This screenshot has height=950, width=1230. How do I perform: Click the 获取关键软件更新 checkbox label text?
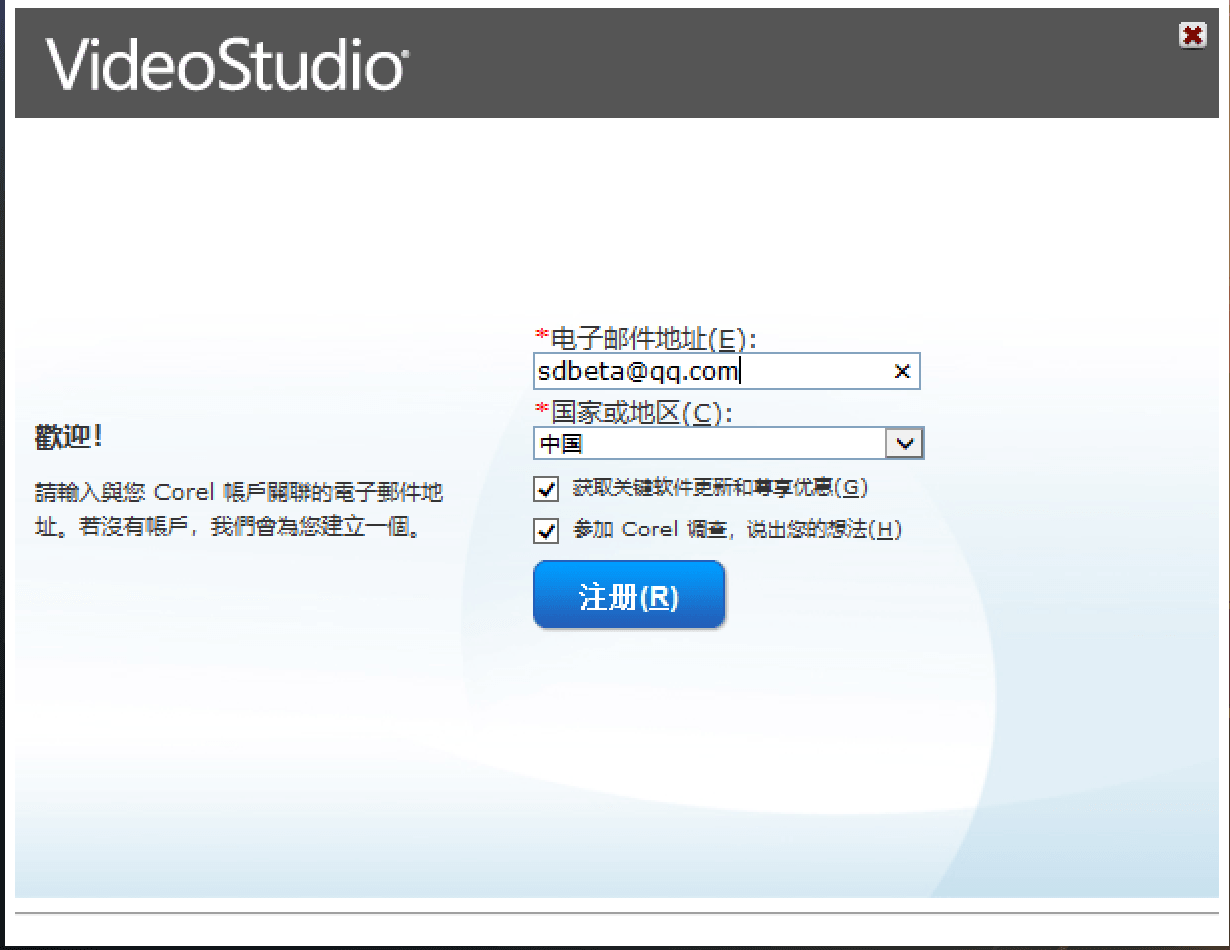720,488
